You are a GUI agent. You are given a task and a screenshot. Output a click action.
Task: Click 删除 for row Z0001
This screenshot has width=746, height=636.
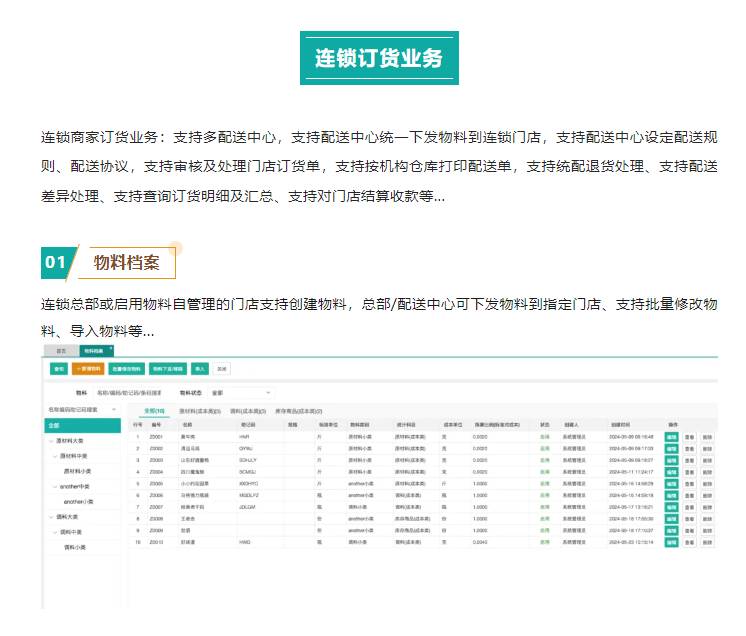pos(707,437)
